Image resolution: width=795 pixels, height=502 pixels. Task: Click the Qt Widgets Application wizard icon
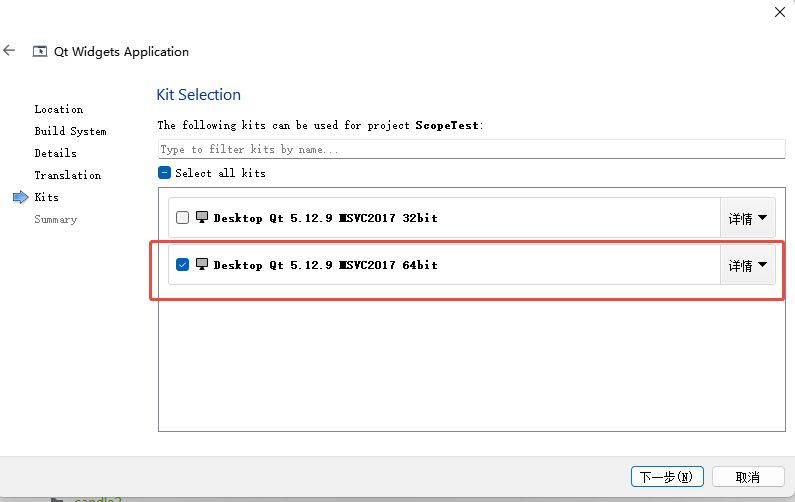[40, 51]
